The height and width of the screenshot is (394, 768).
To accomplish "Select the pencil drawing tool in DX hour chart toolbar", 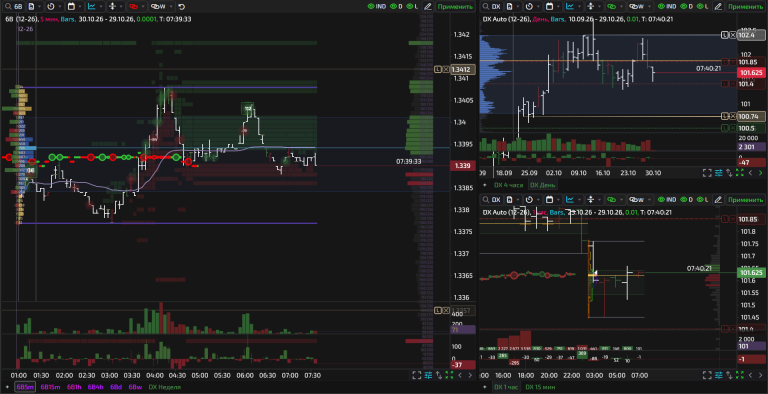I will (719, 199).
